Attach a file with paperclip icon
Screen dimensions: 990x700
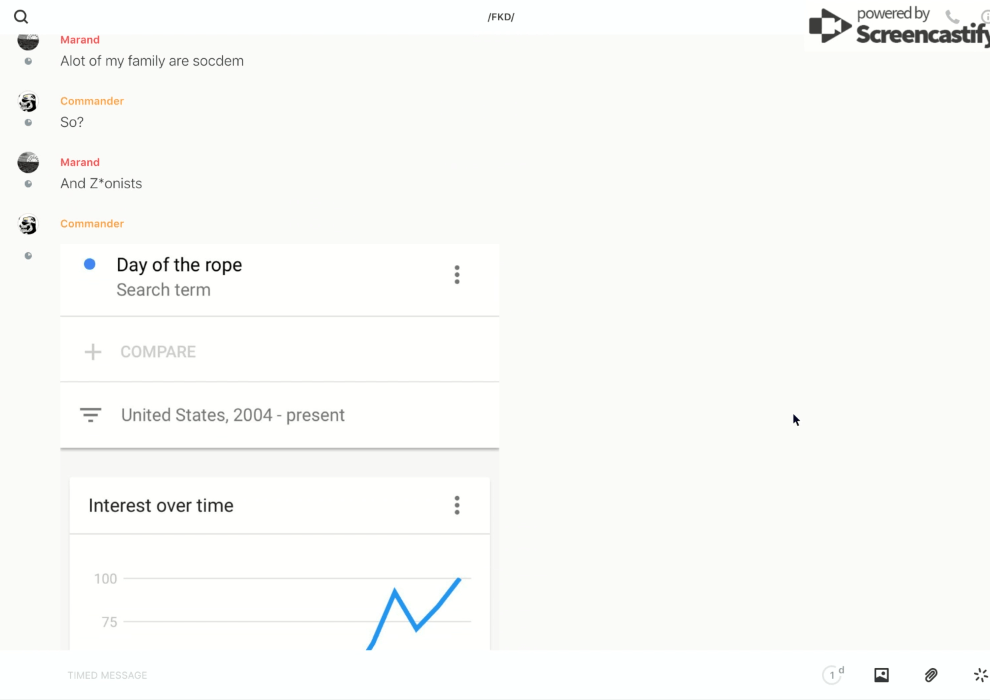tap(931, 675)
